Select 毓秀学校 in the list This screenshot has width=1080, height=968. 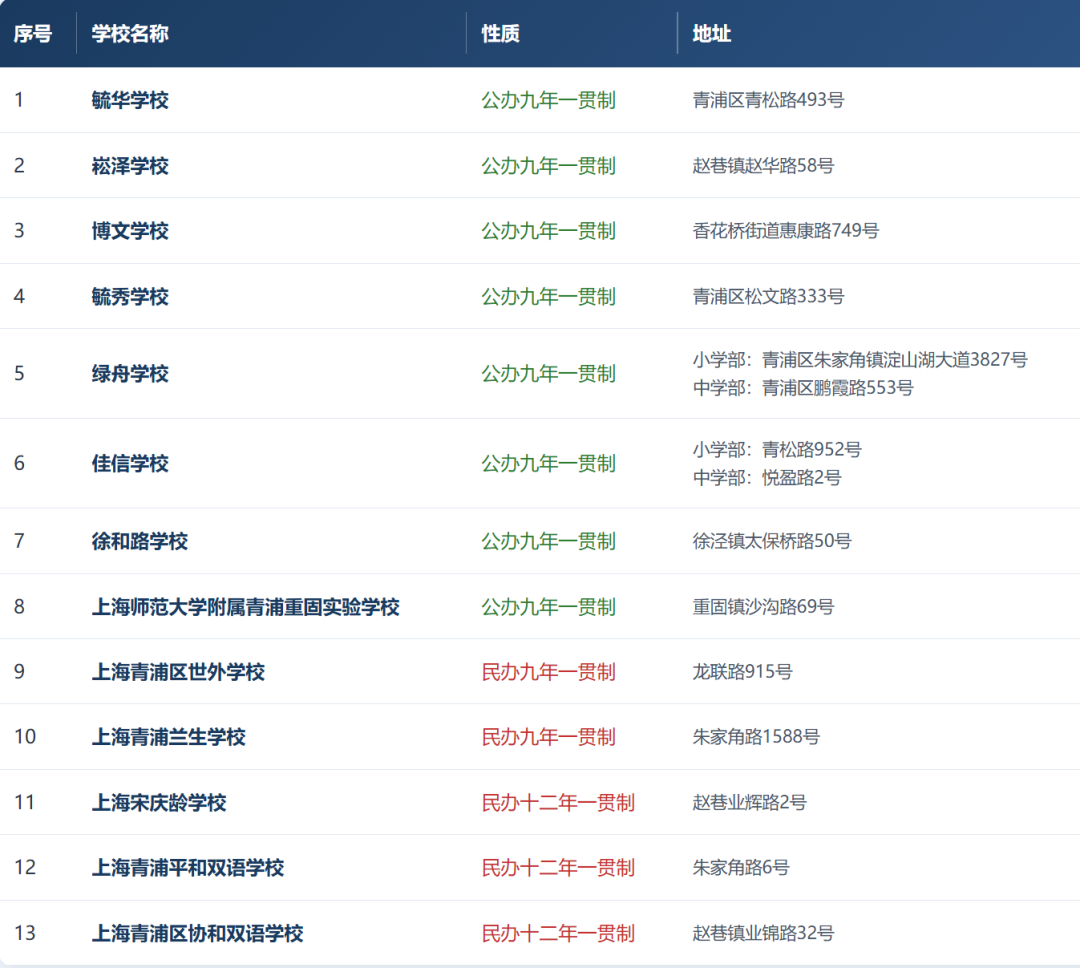pos(130,297)
